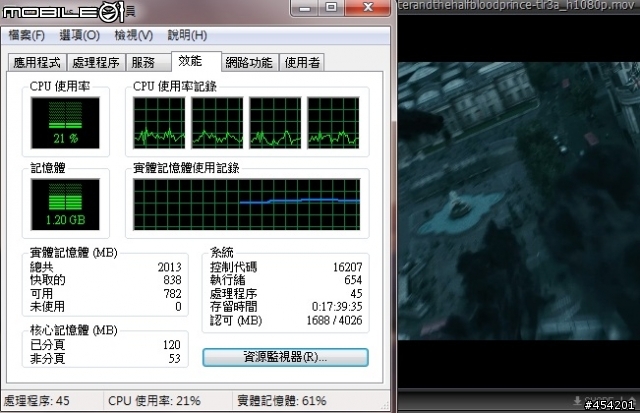Open the 說明(H) menu
This screenshot has height=413, width=640.
click(187, 36)
